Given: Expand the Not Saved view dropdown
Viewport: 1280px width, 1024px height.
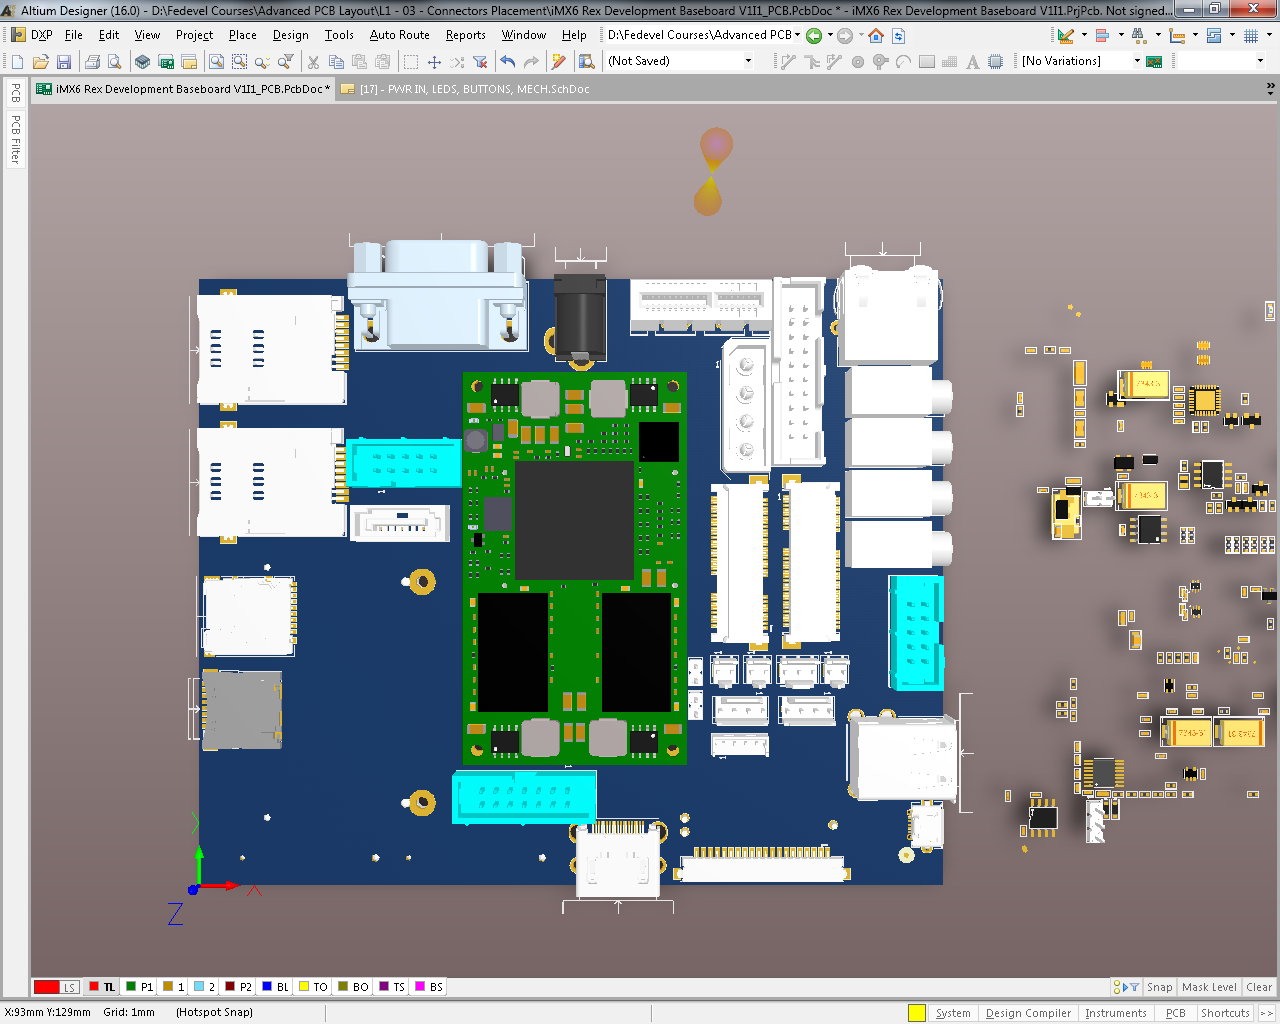Looking at the screenshot, I should [748, 61].
